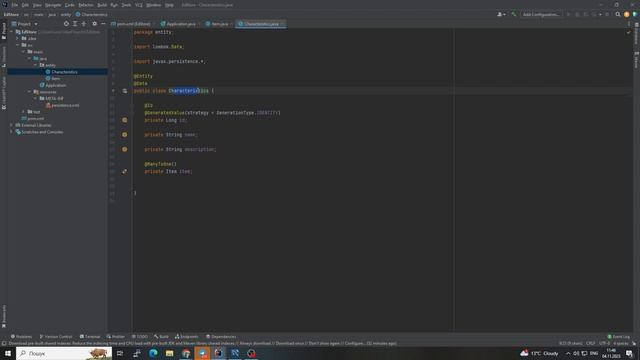
Task: Open Google Chrome from the taskbar
Action: click(x=186, y=353)
